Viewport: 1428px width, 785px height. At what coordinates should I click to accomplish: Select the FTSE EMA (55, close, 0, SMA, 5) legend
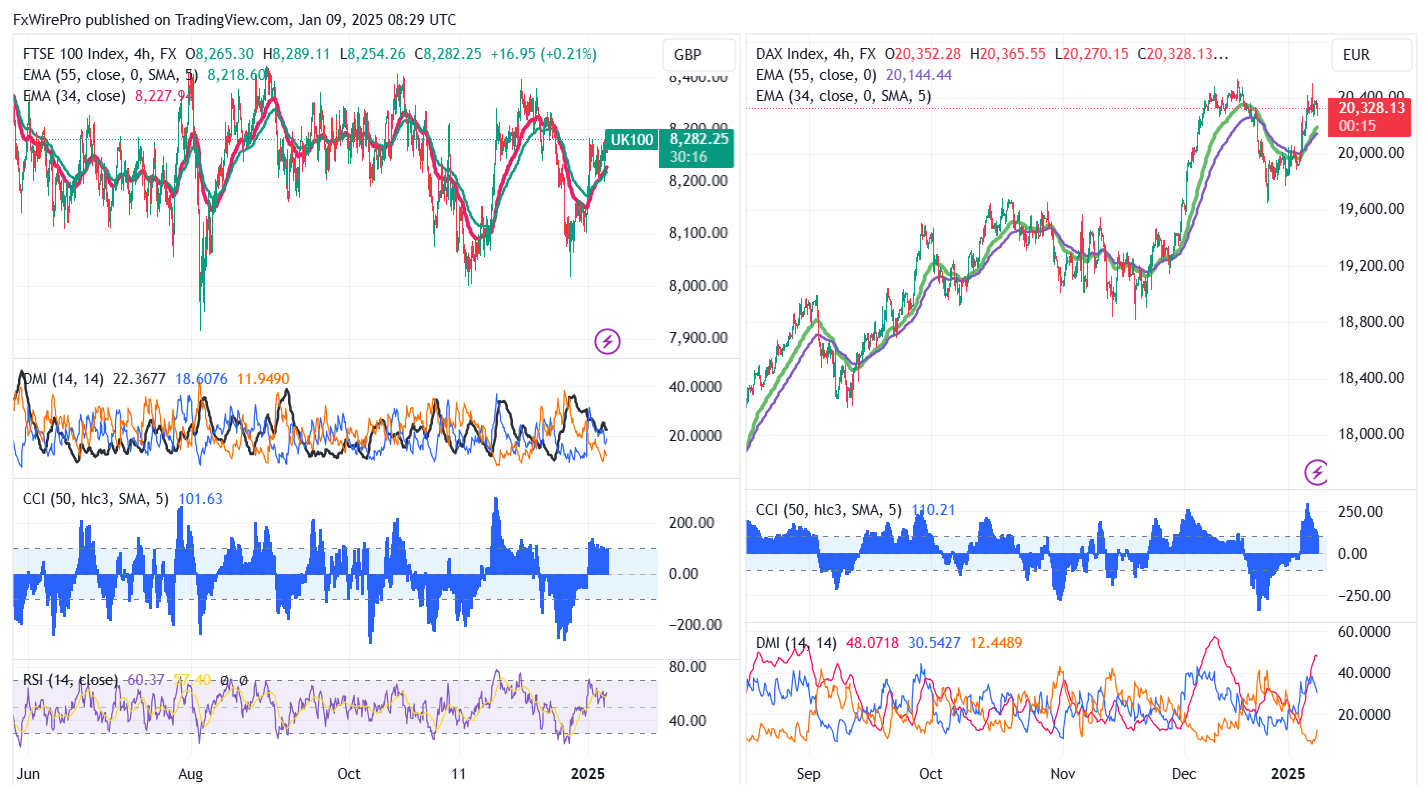(x=112, y=74)
